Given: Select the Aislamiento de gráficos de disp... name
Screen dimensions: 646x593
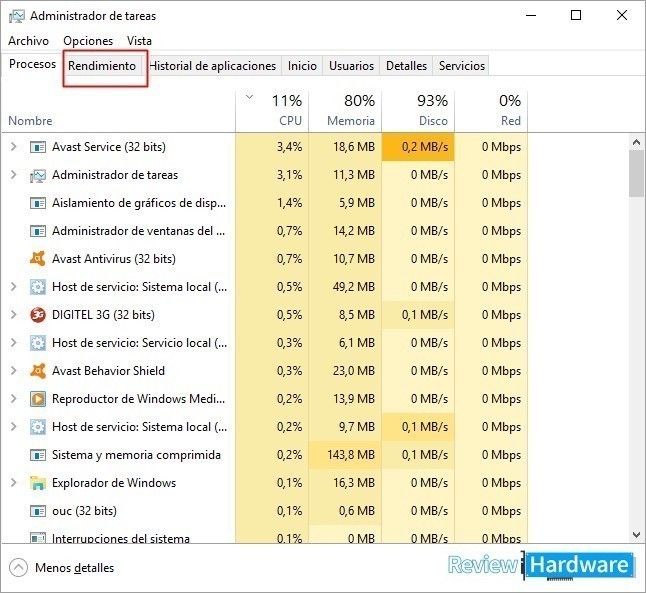Looking at the screenshot, I should pyautogui.click(x=139, y=203).
